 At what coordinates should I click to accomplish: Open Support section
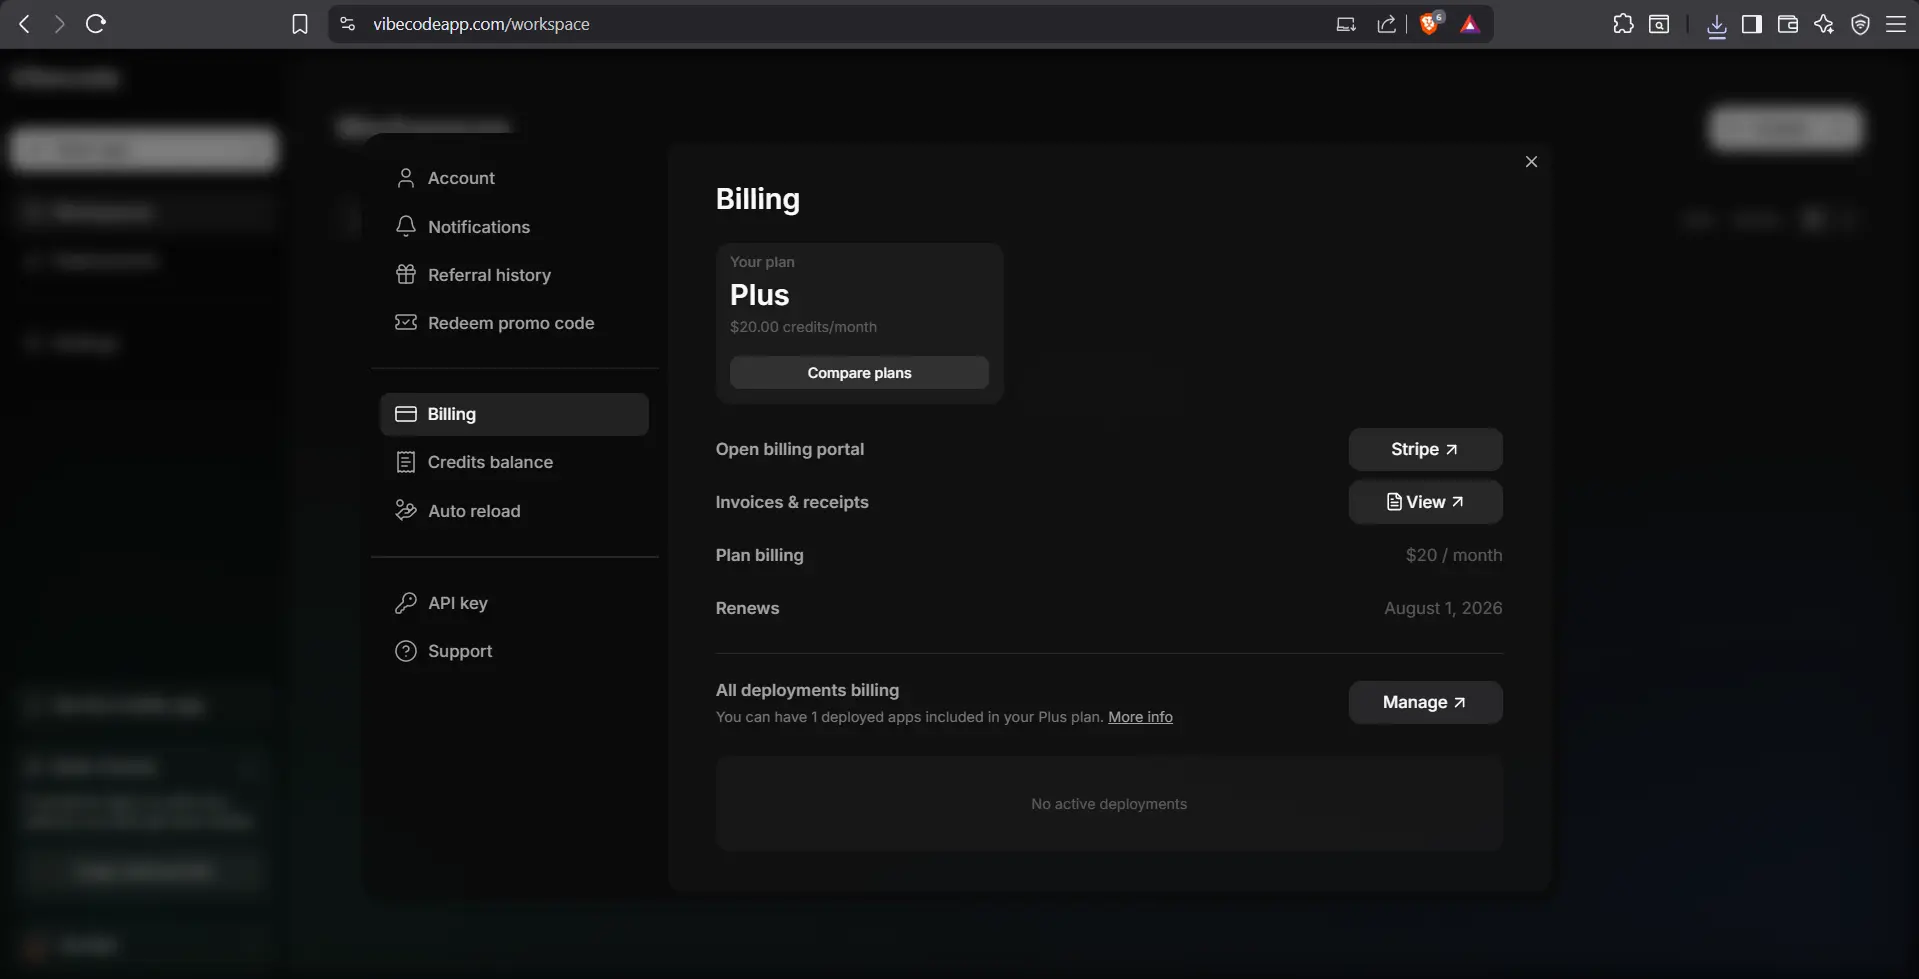click(514, 651)
